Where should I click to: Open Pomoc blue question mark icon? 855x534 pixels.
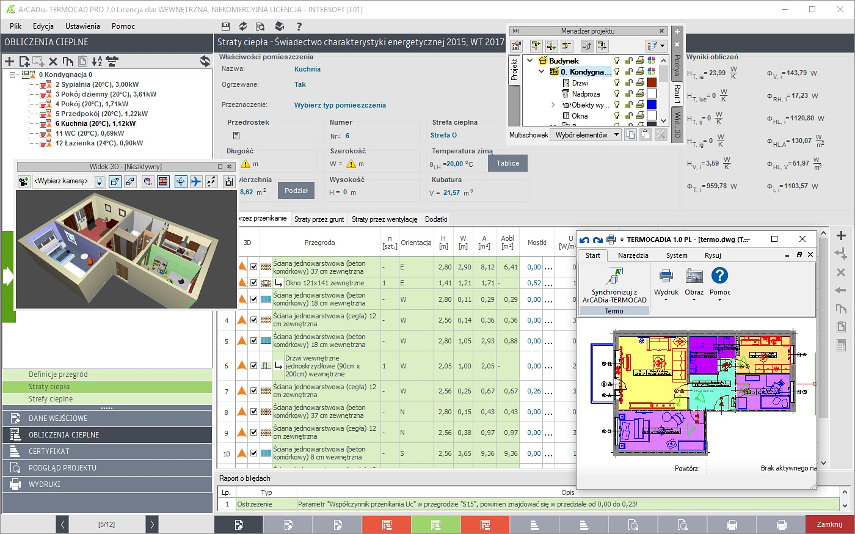tap(720, 275)
